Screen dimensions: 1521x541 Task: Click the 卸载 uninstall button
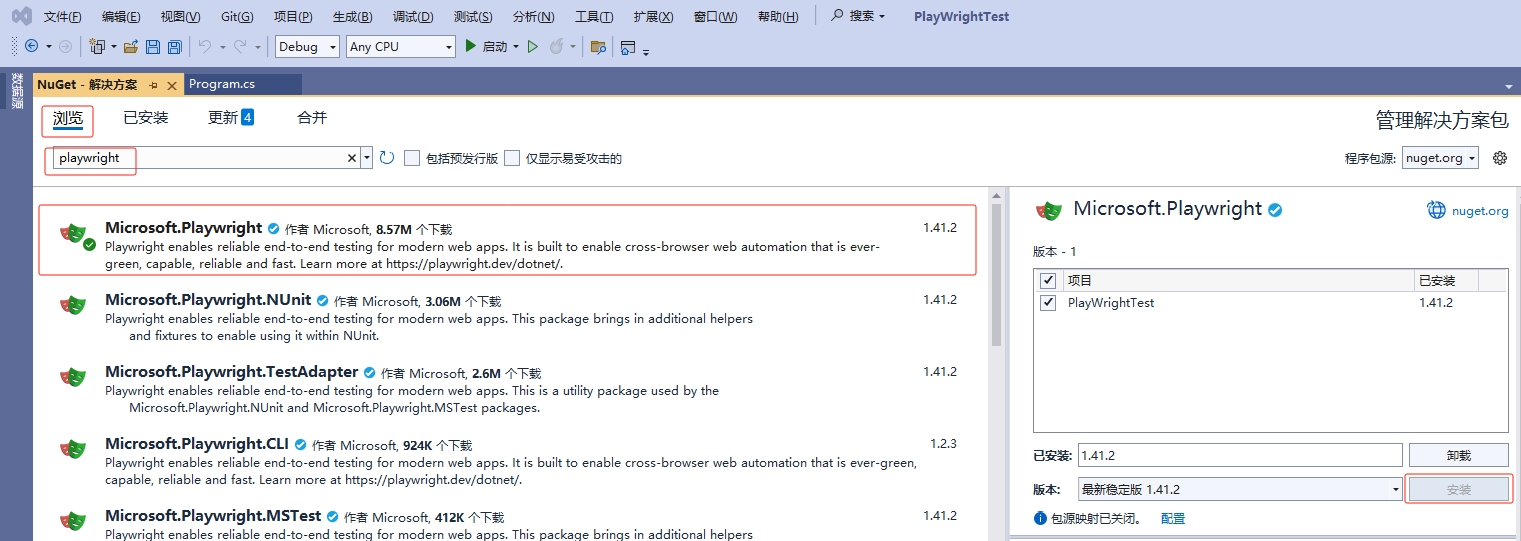1458,455
